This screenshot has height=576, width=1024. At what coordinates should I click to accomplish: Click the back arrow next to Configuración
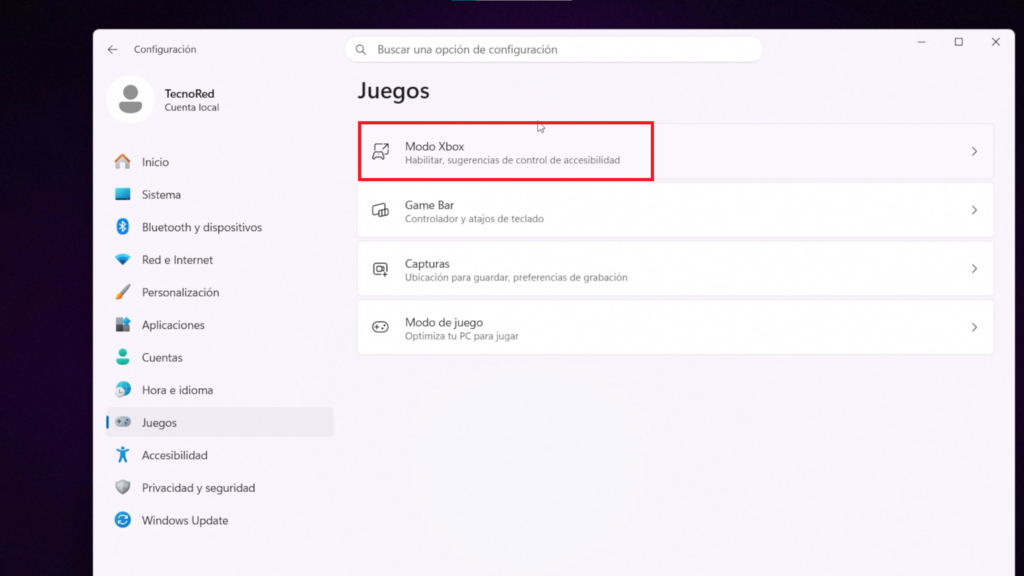[112, 50]
